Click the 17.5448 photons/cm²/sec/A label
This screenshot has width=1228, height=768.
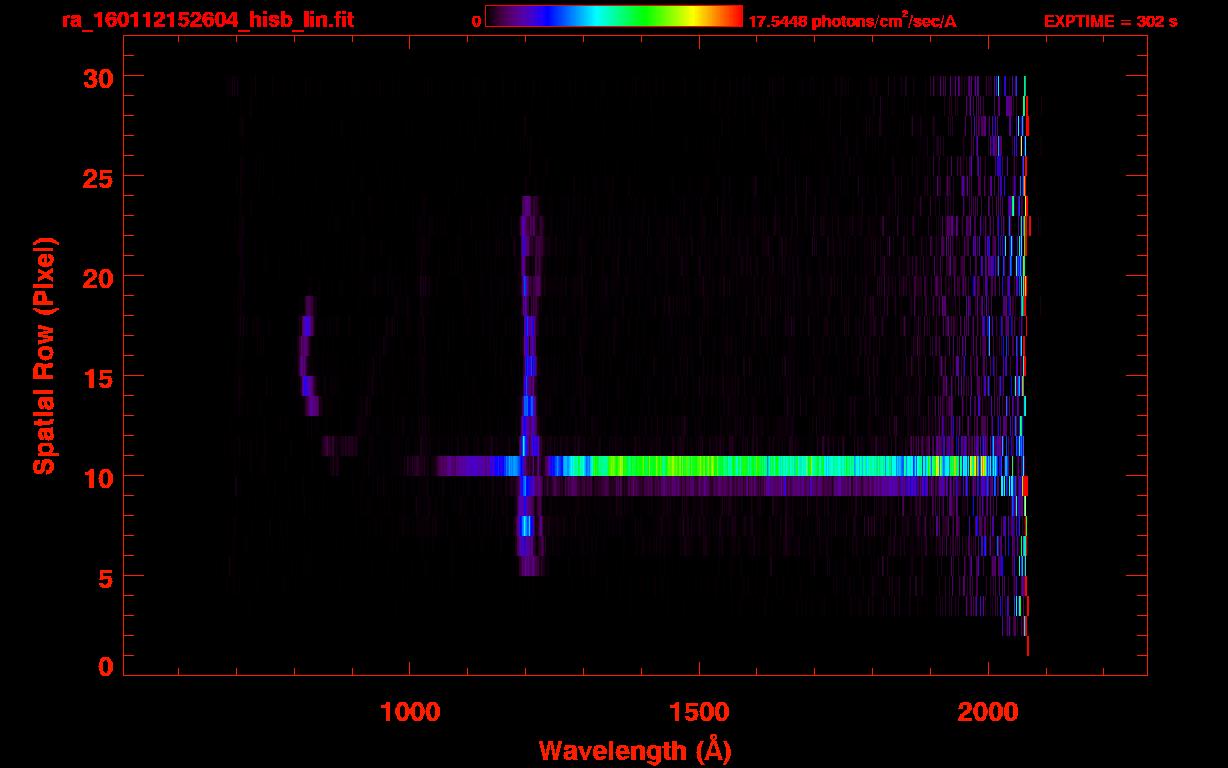[x=852, y=20]
